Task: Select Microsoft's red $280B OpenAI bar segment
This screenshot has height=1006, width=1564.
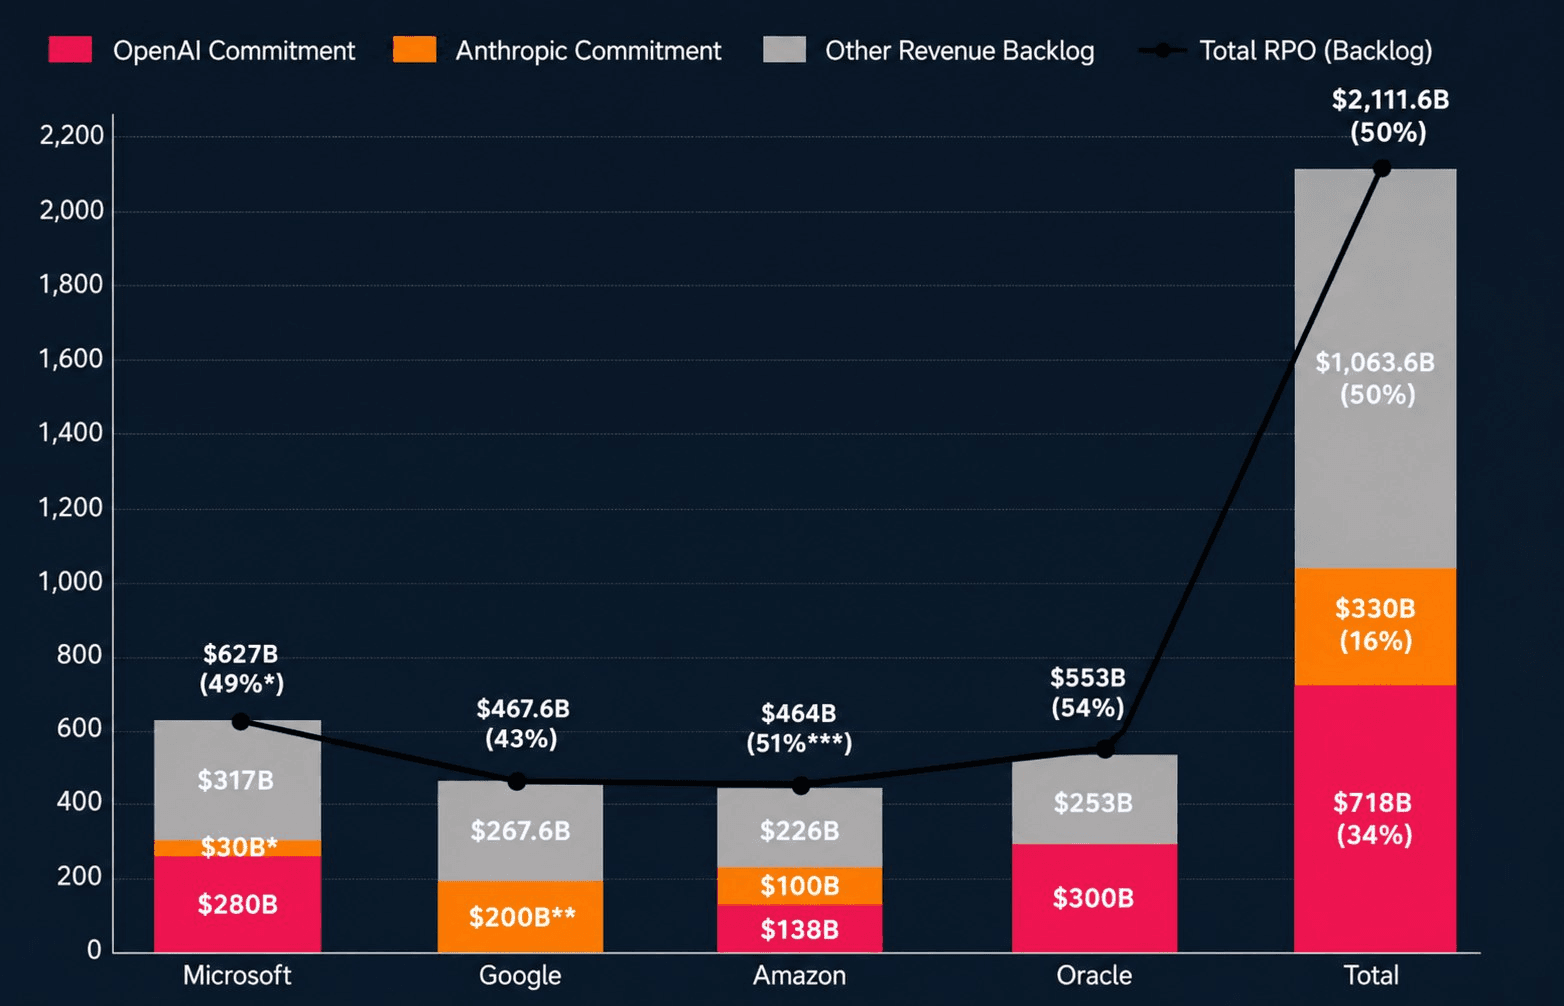Action: pyautogui.click(x=238, y=904)
